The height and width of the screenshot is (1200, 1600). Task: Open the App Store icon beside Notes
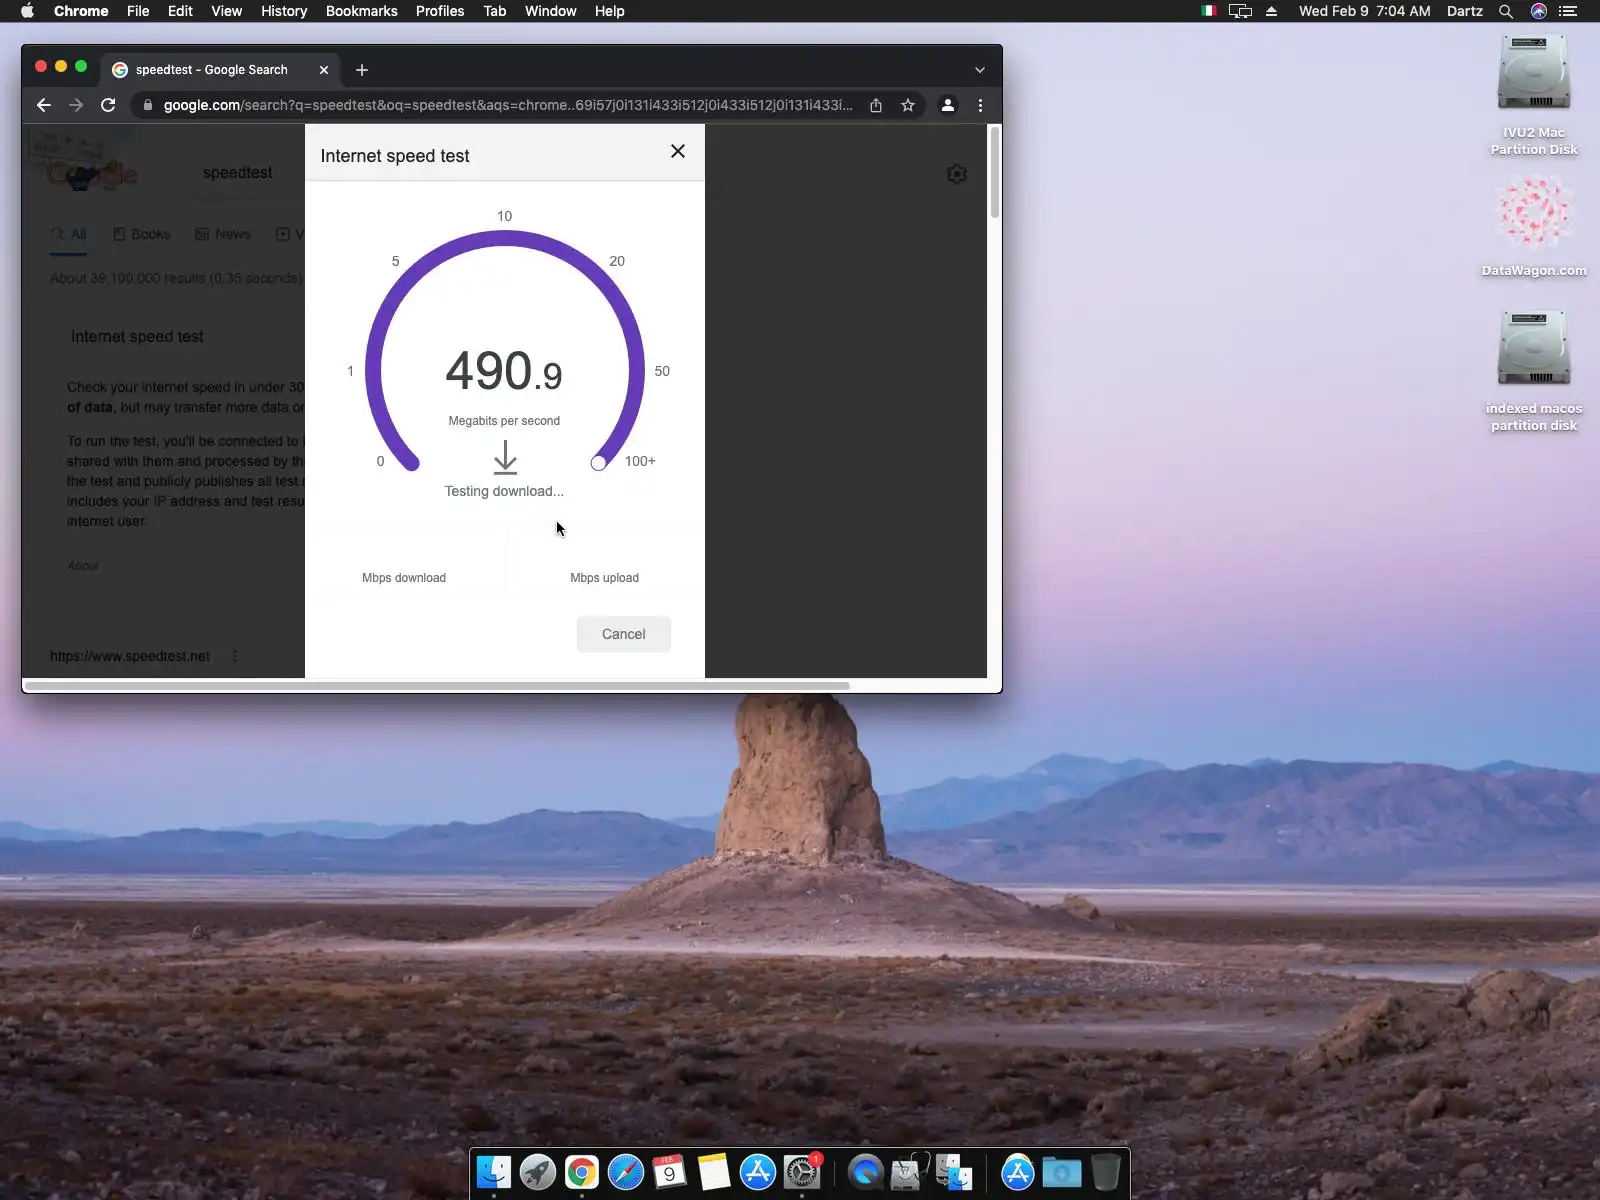pyautogui.click(x=758, y=1171)
